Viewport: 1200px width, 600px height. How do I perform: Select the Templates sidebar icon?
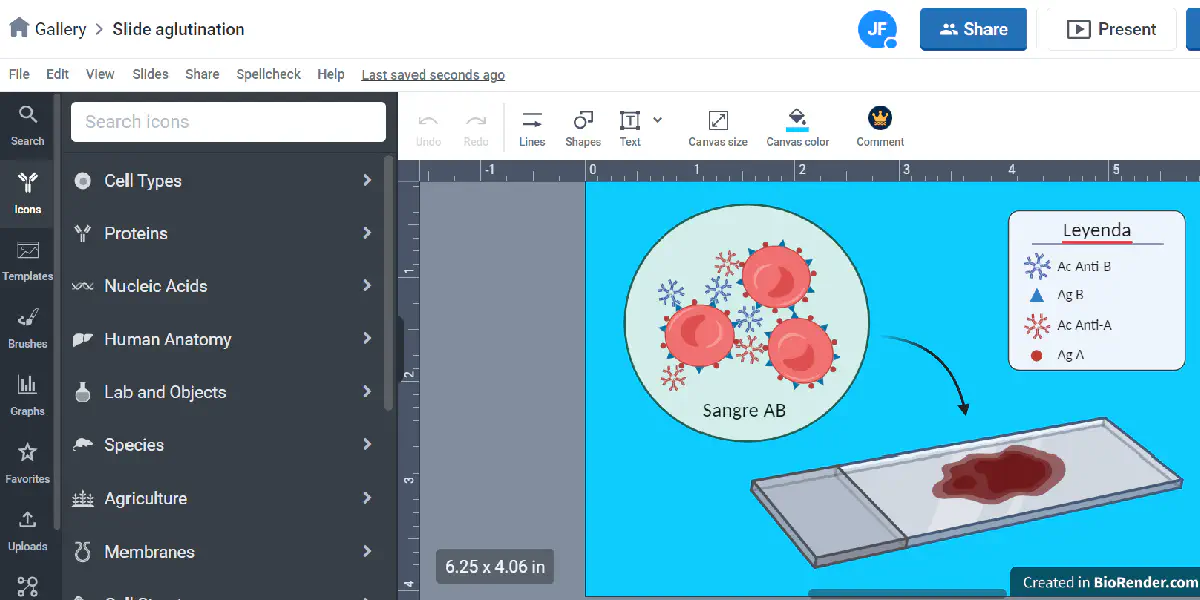[x=28, y=260]
